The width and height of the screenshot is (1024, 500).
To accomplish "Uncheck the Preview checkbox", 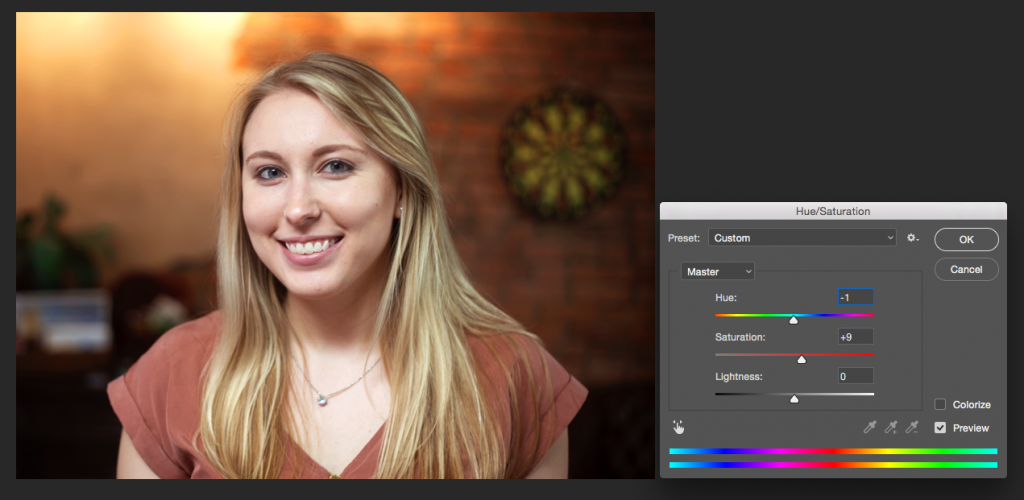I will pyautogui.click(x=940, y=428).
